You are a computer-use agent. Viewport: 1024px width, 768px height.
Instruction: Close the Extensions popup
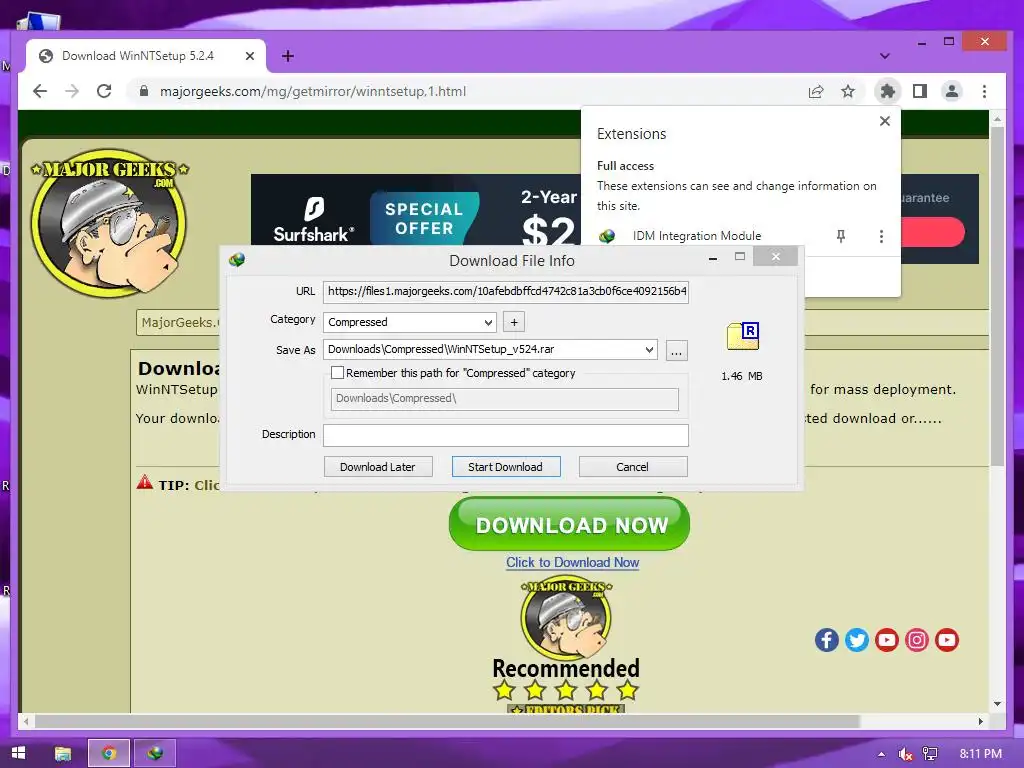click(885, 121)
